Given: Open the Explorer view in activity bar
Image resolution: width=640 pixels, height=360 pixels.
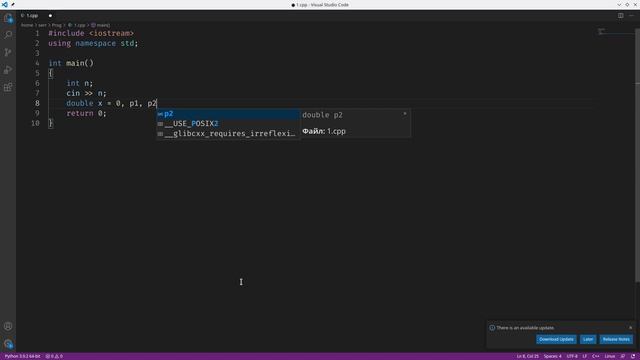Looking at the screenshot, I should coord(8,18).
